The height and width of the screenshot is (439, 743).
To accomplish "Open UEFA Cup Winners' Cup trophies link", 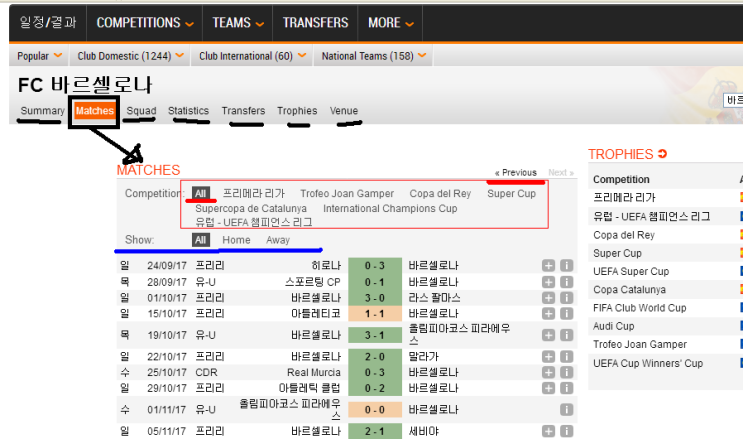I will [648, 363].
